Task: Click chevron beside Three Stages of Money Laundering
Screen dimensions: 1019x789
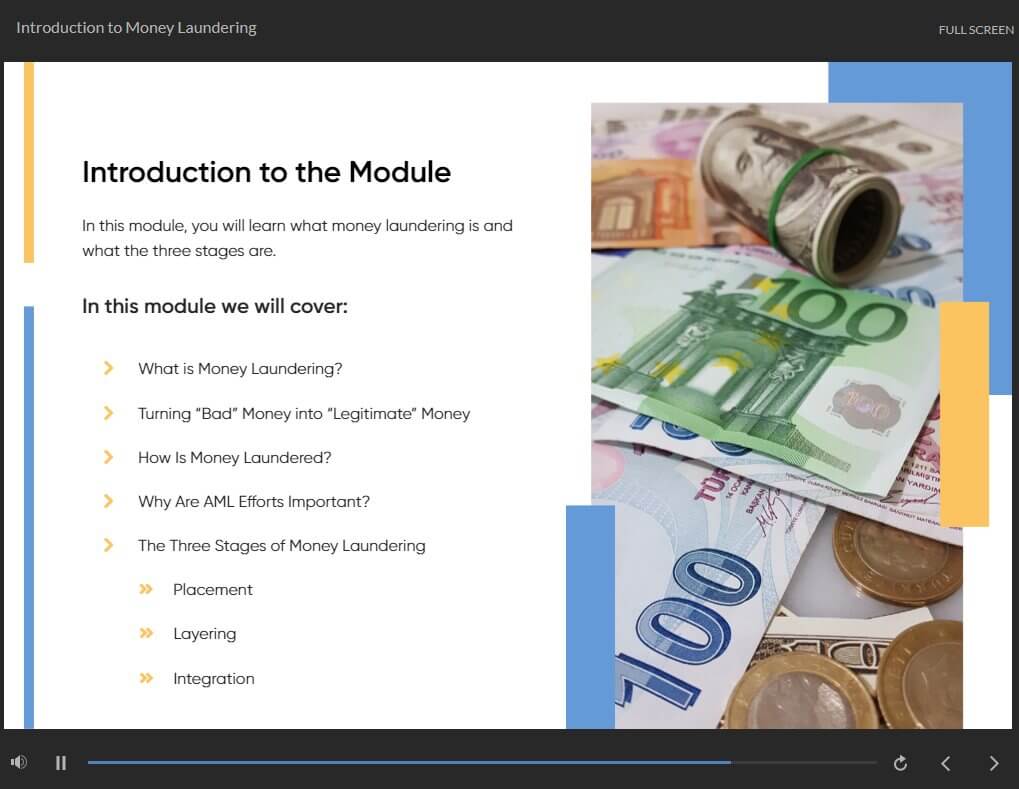Action: (109, 545)
